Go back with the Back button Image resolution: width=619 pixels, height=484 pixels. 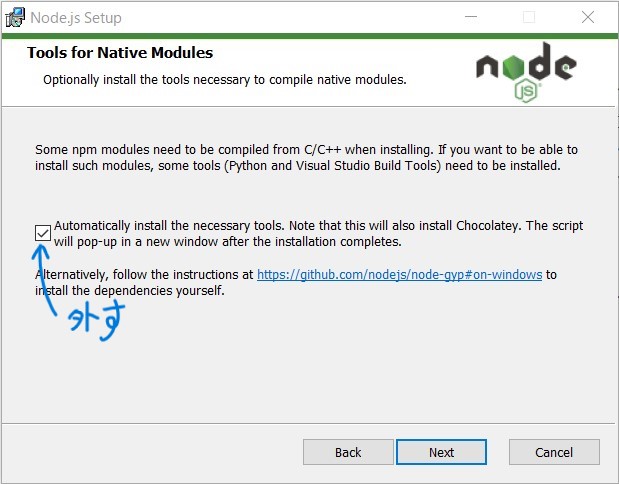(x=348, y=452)
